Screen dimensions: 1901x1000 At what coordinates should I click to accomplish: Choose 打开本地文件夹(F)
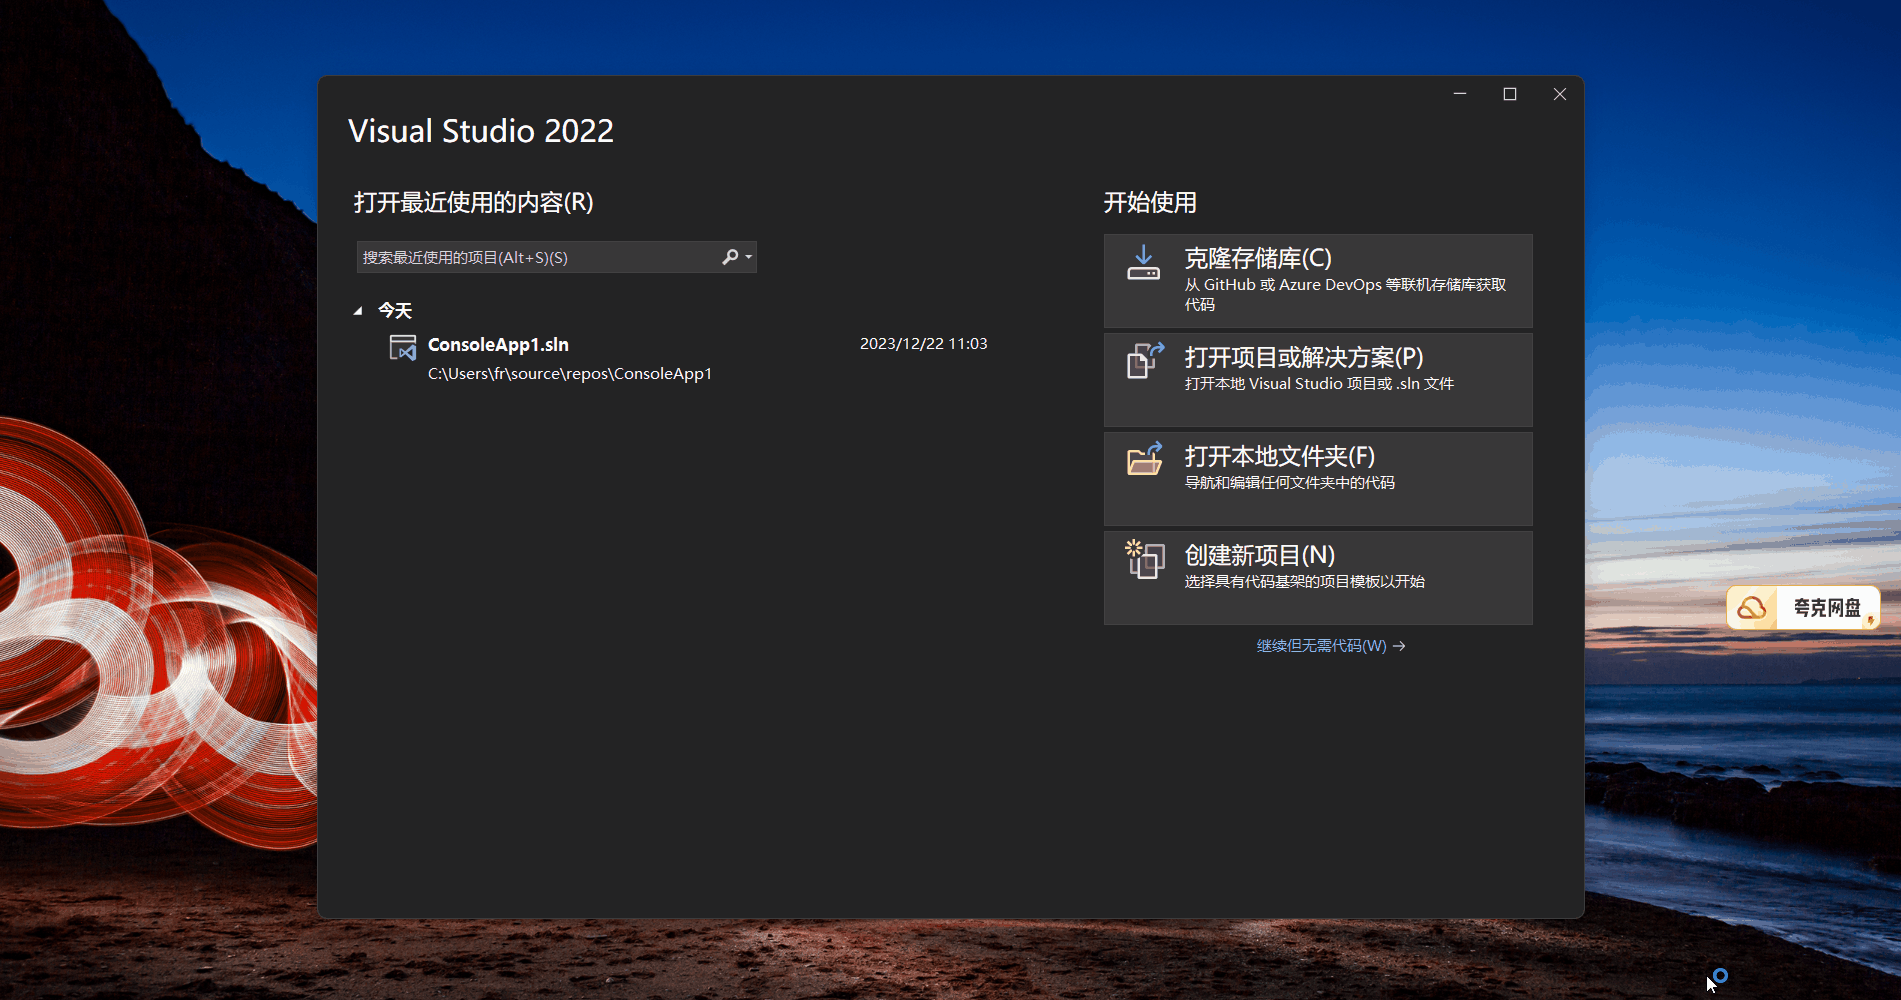1317,478
